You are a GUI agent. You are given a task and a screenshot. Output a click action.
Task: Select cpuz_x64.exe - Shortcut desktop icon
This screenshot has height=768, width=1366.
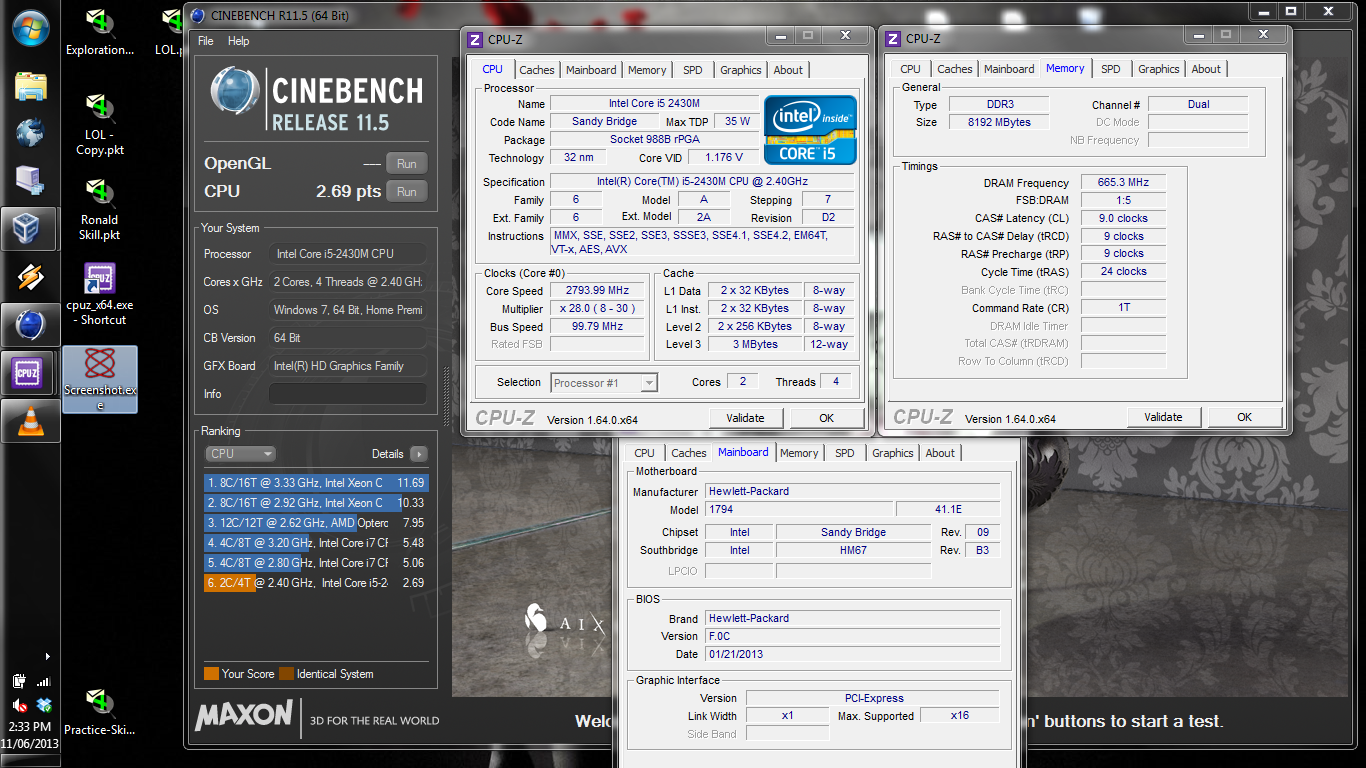click(x=99, y=294)
